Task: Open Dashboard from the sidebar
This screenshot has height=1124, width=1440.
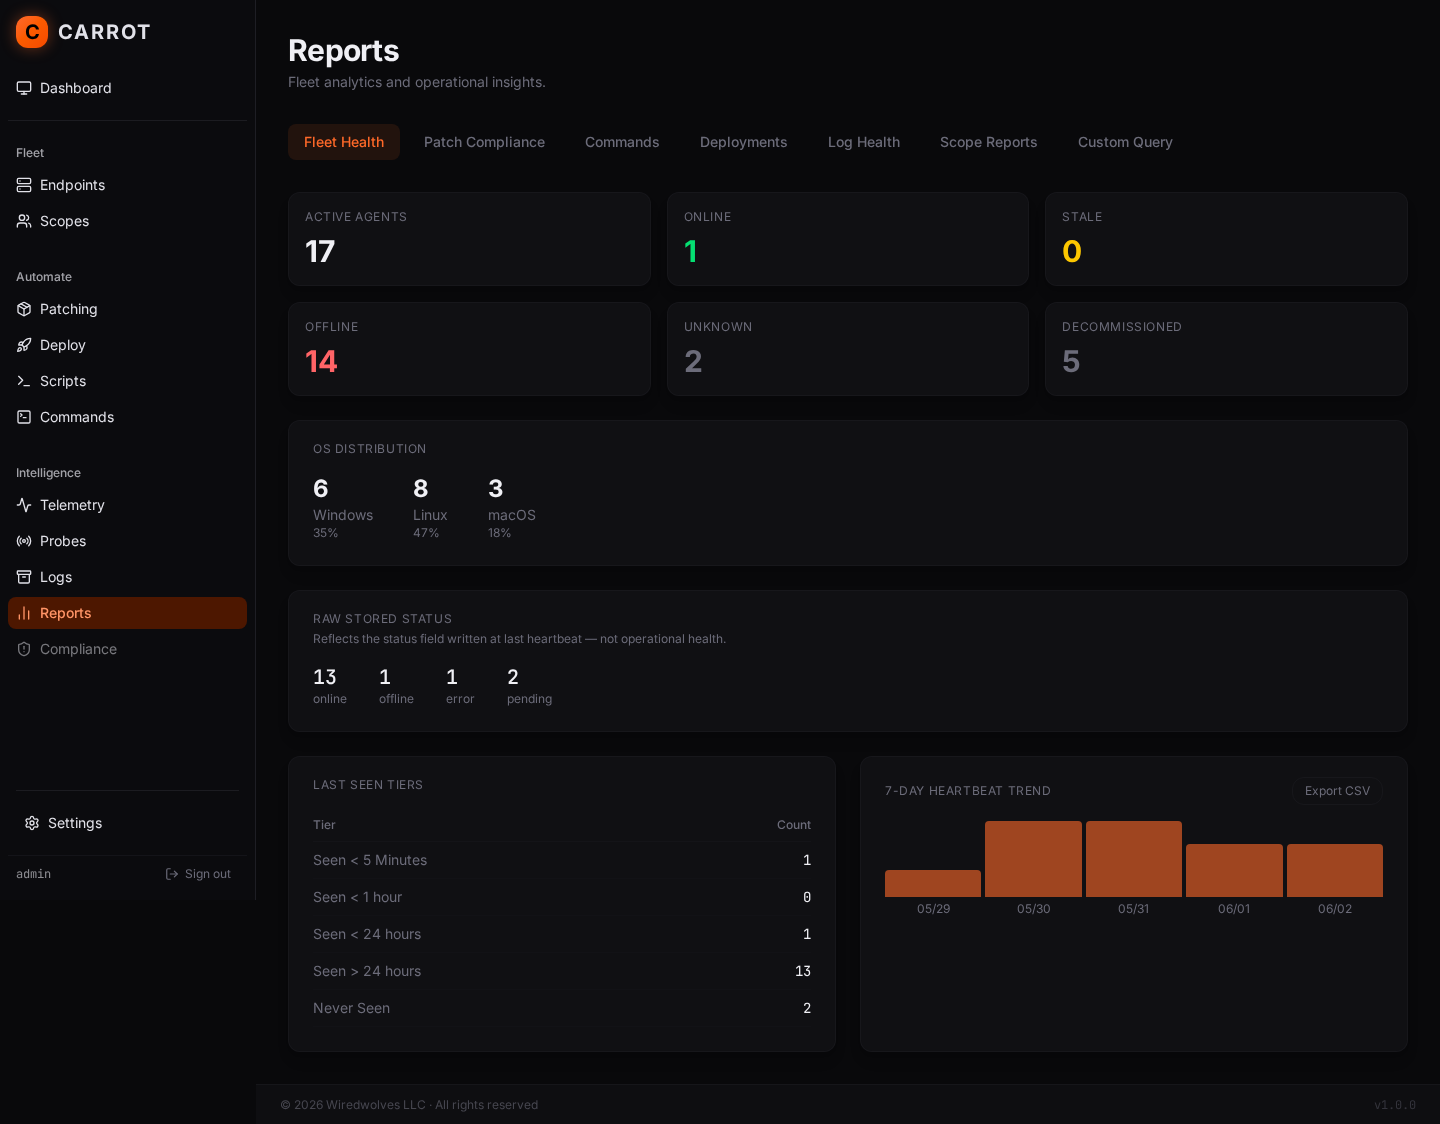Action: 127,88
